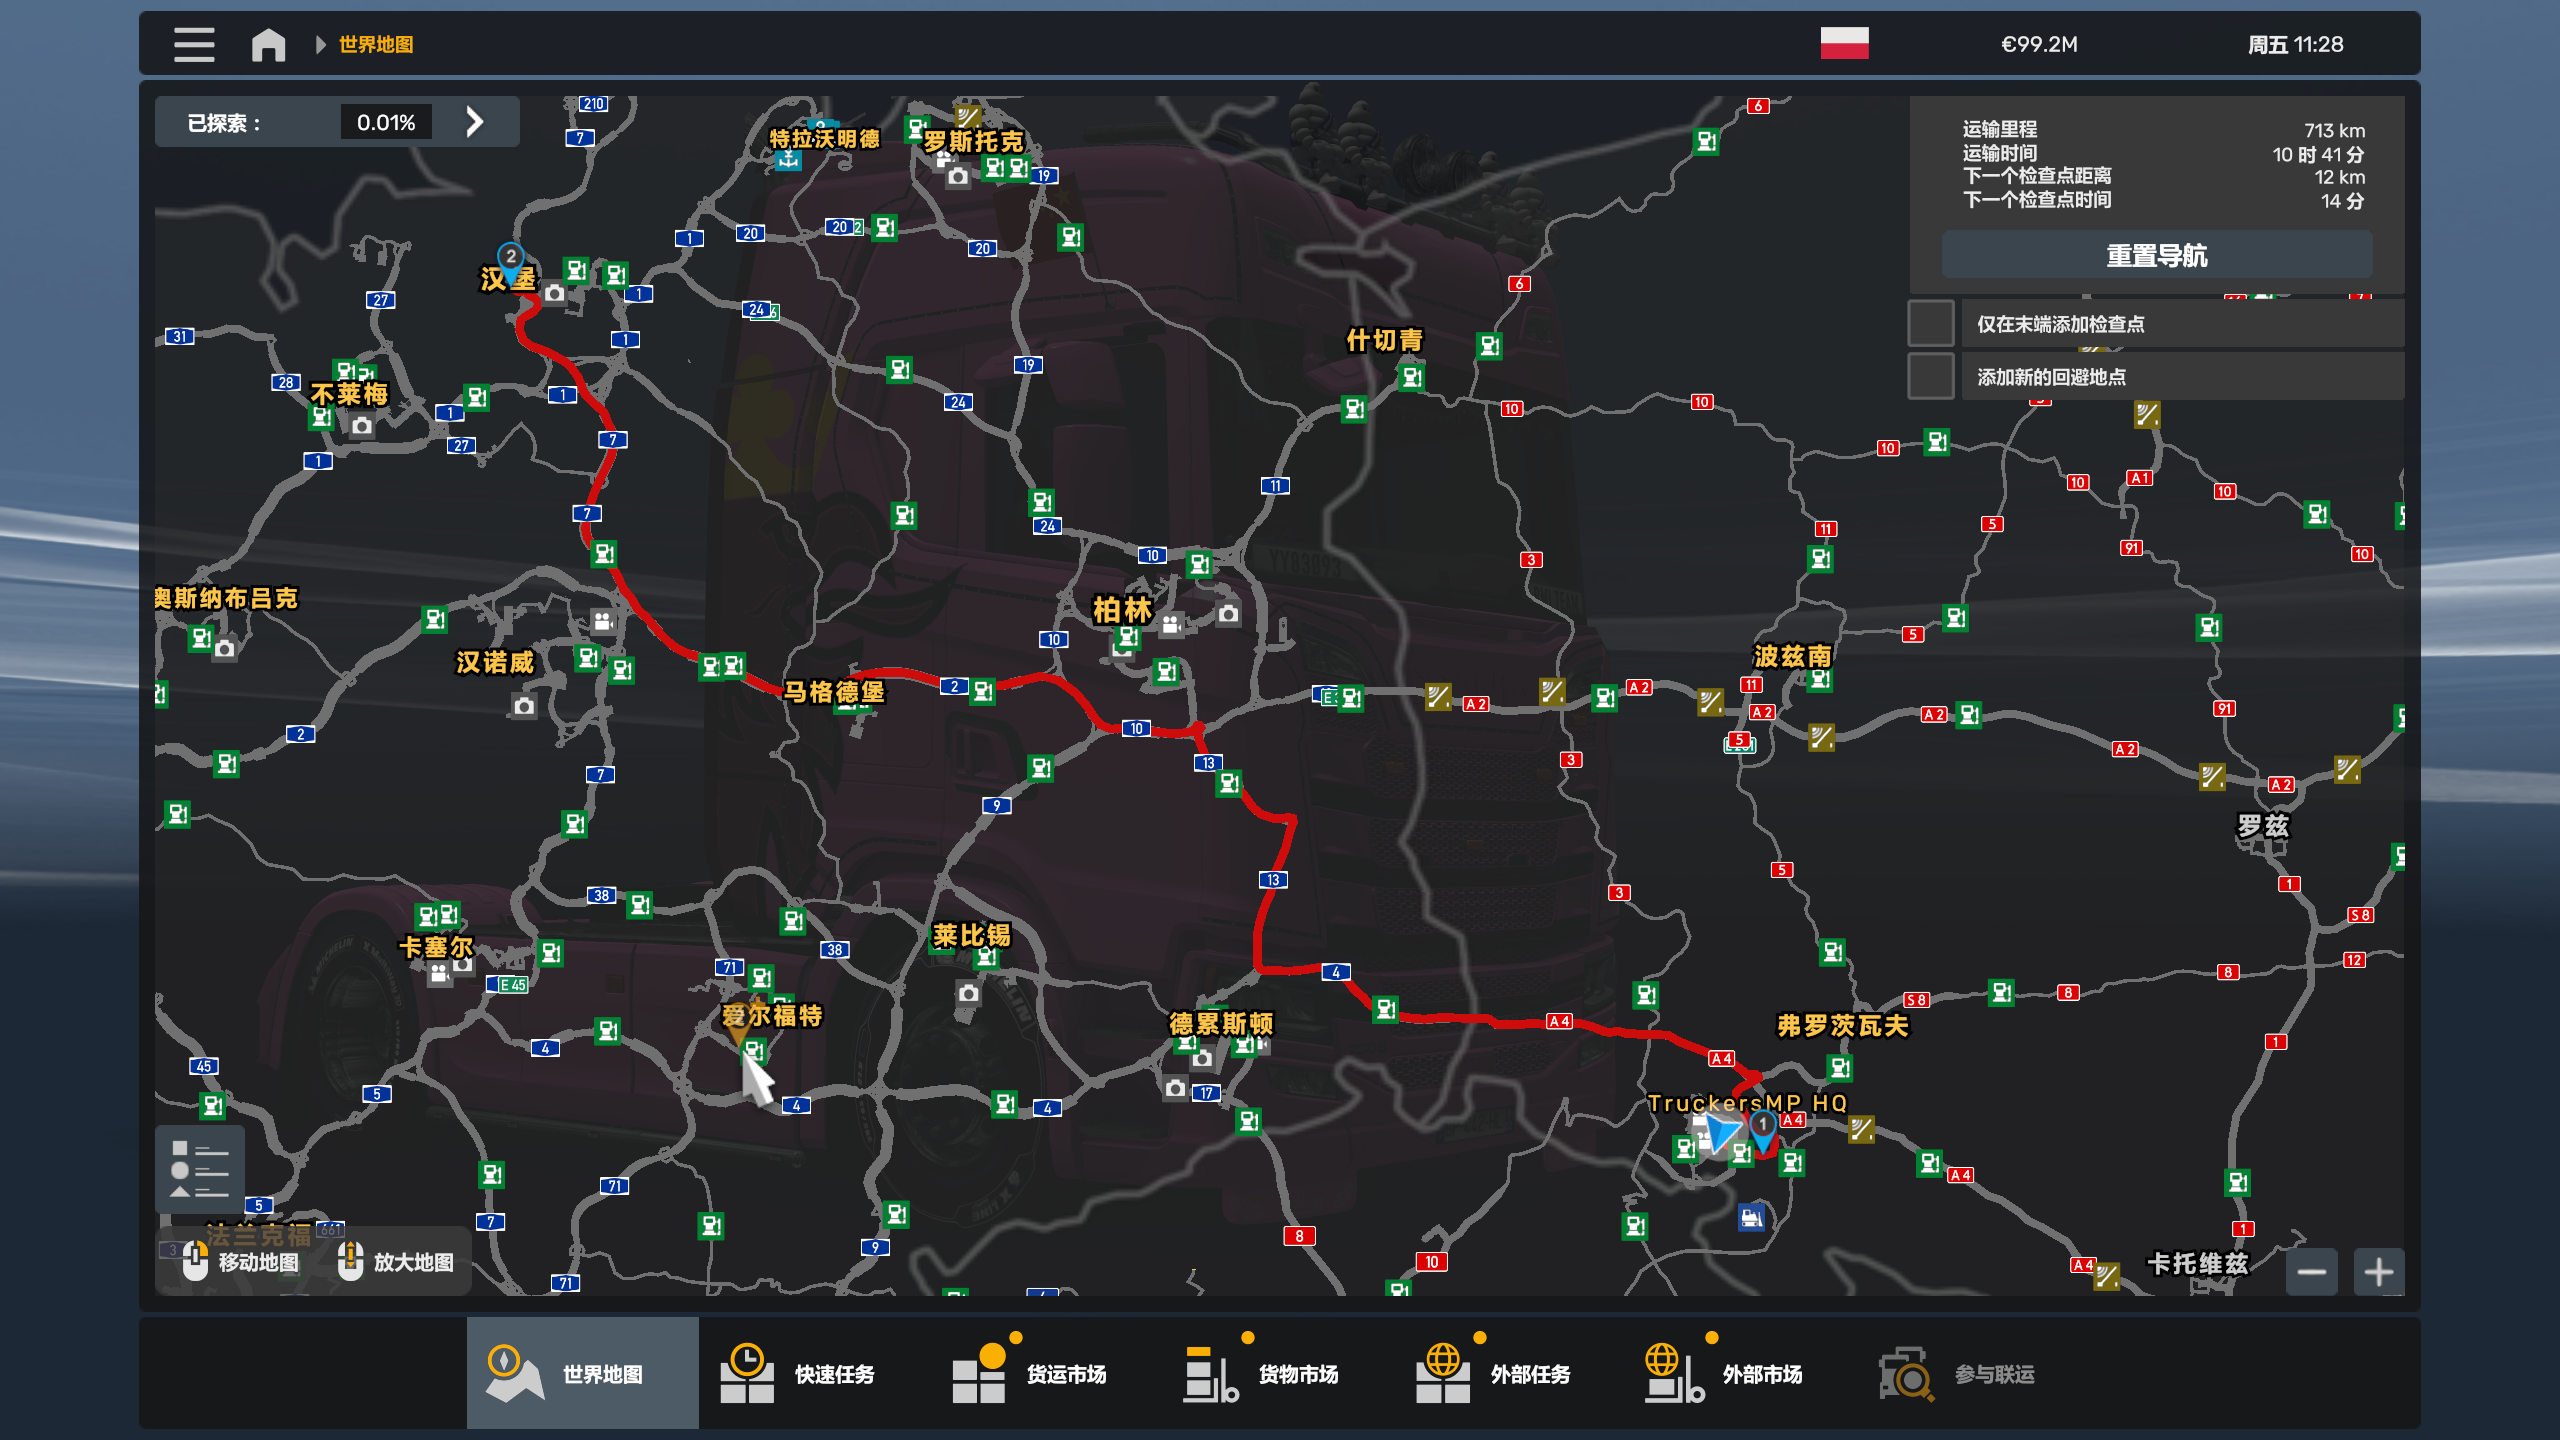Switch to the 世界地图 tab
This screenshot has width=2560, height=1440.
coord(582,1373)
